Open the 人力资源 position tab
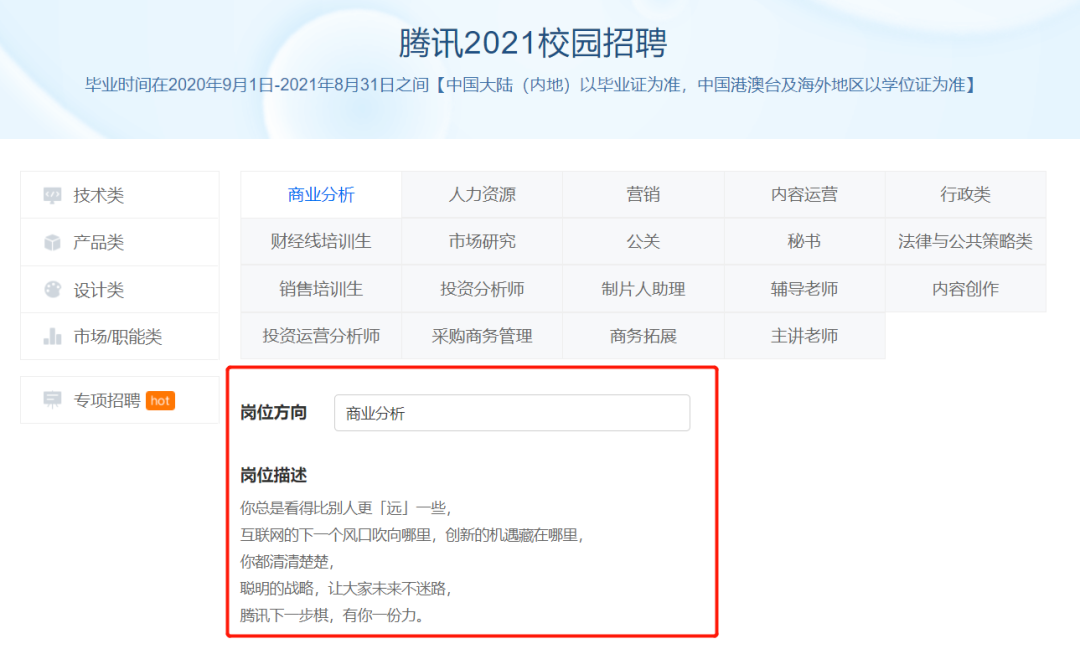 (482, 195)
